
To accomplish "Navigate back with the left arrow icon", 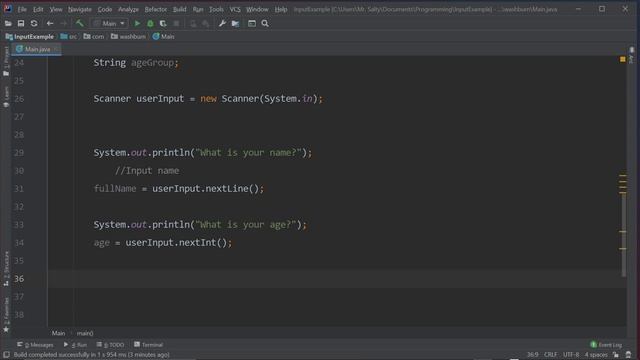I will coord(50,24).
